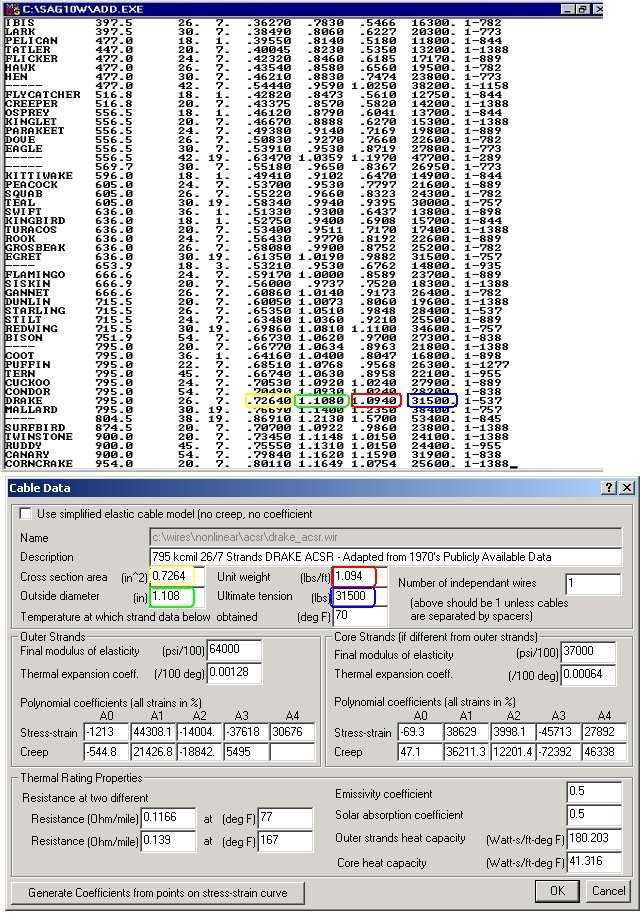Viewport: 640px width, 914px height.
Task: Click Outer Strands creep A3 field 5495
Action: pos(246,752)
